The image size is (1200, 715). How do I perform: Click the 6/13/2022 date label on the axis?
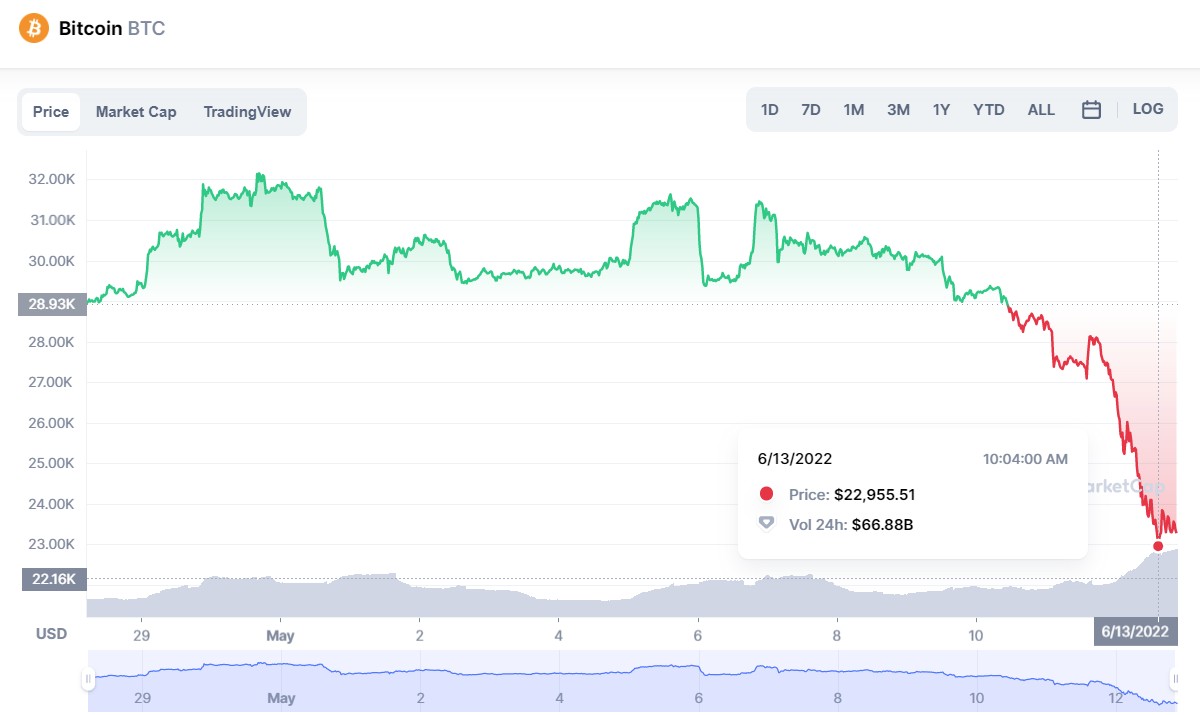1135,633
